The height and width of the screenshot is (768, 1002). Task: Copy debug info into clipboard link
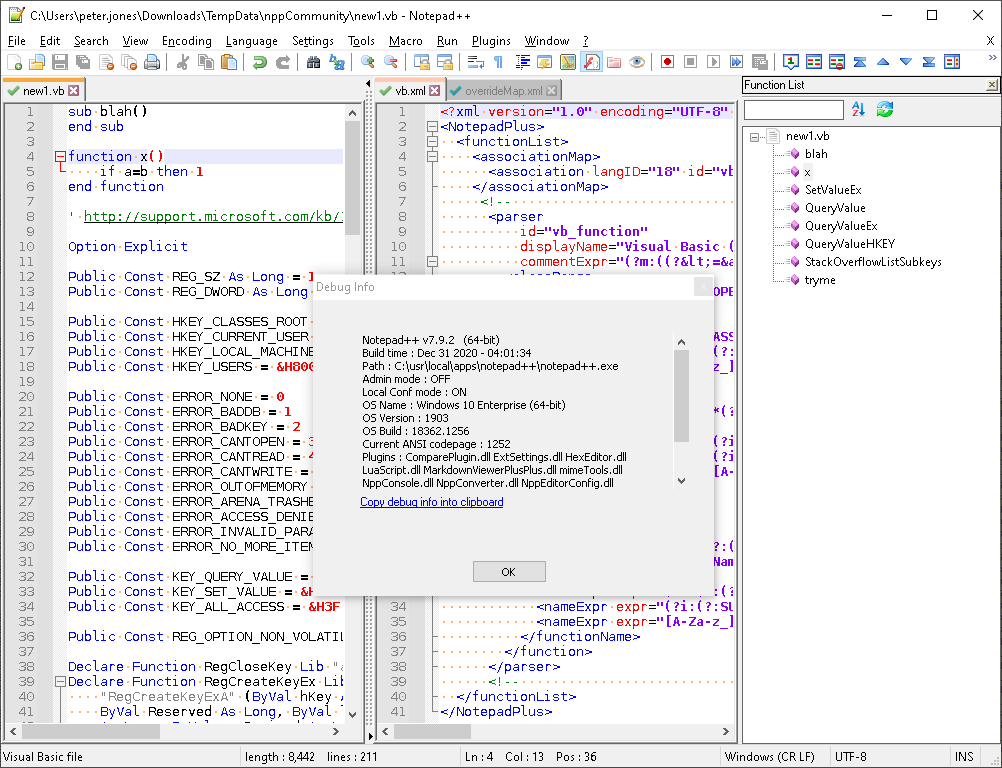431,502
